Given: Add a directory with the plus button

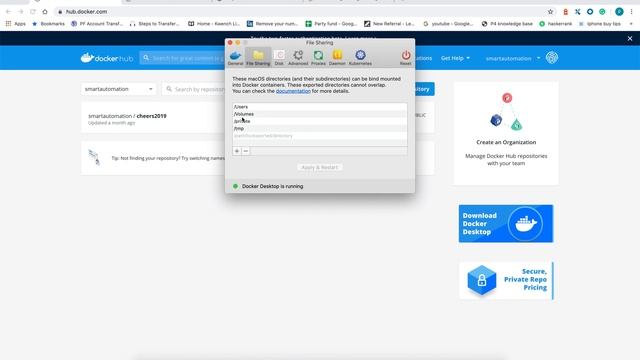Looking at the screenshot, I should [237, 151].
